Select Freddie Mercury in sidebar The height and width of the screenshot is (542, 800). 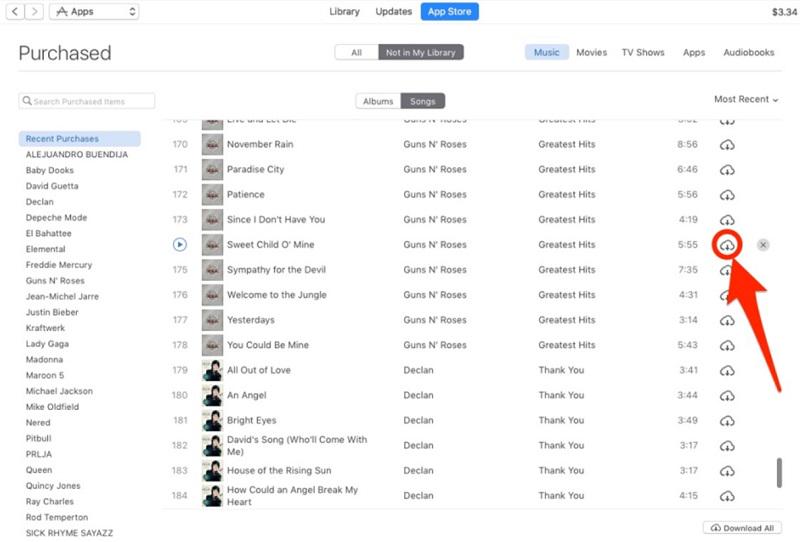coord(59,264)
